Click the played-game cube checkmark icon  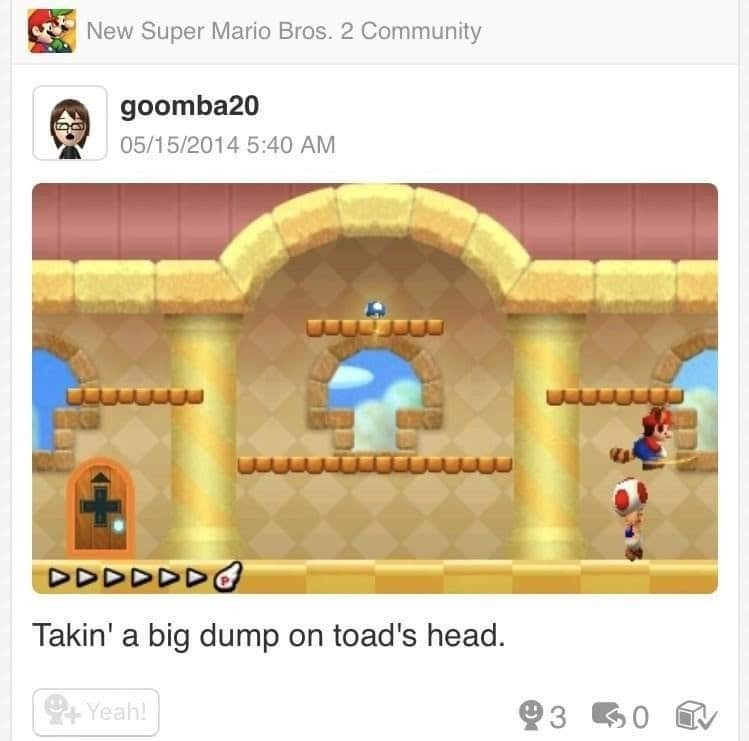[x=696, y=715]
